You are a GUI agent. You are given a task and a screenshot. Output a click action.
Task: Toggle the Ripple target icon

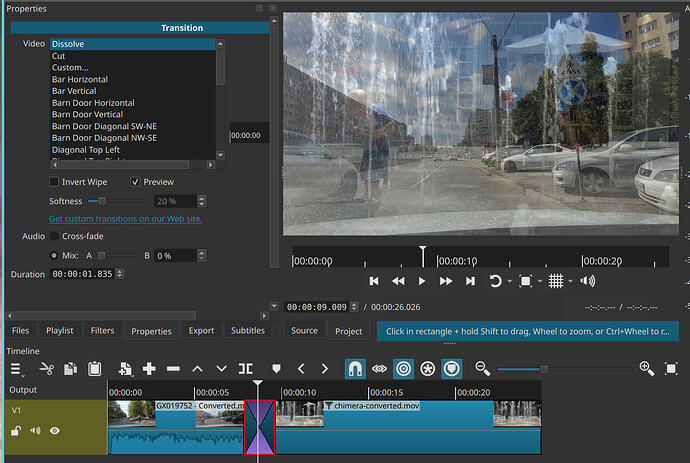[404, 369]
